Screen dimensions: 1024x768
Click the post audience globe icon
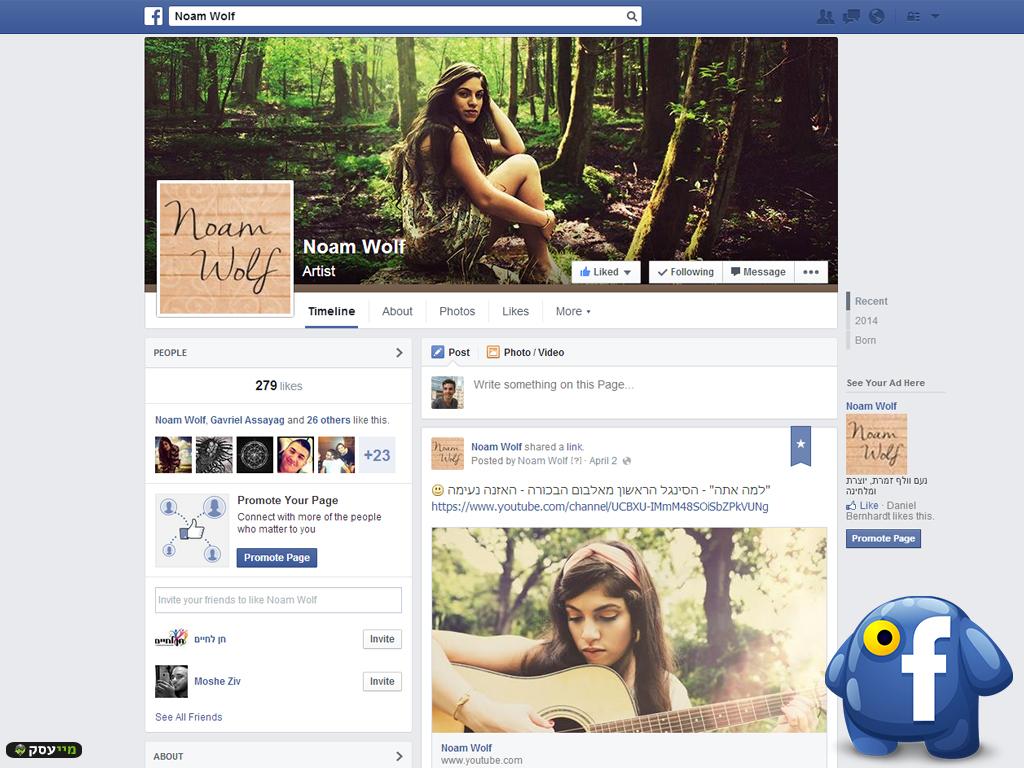(x=627, y=461)
